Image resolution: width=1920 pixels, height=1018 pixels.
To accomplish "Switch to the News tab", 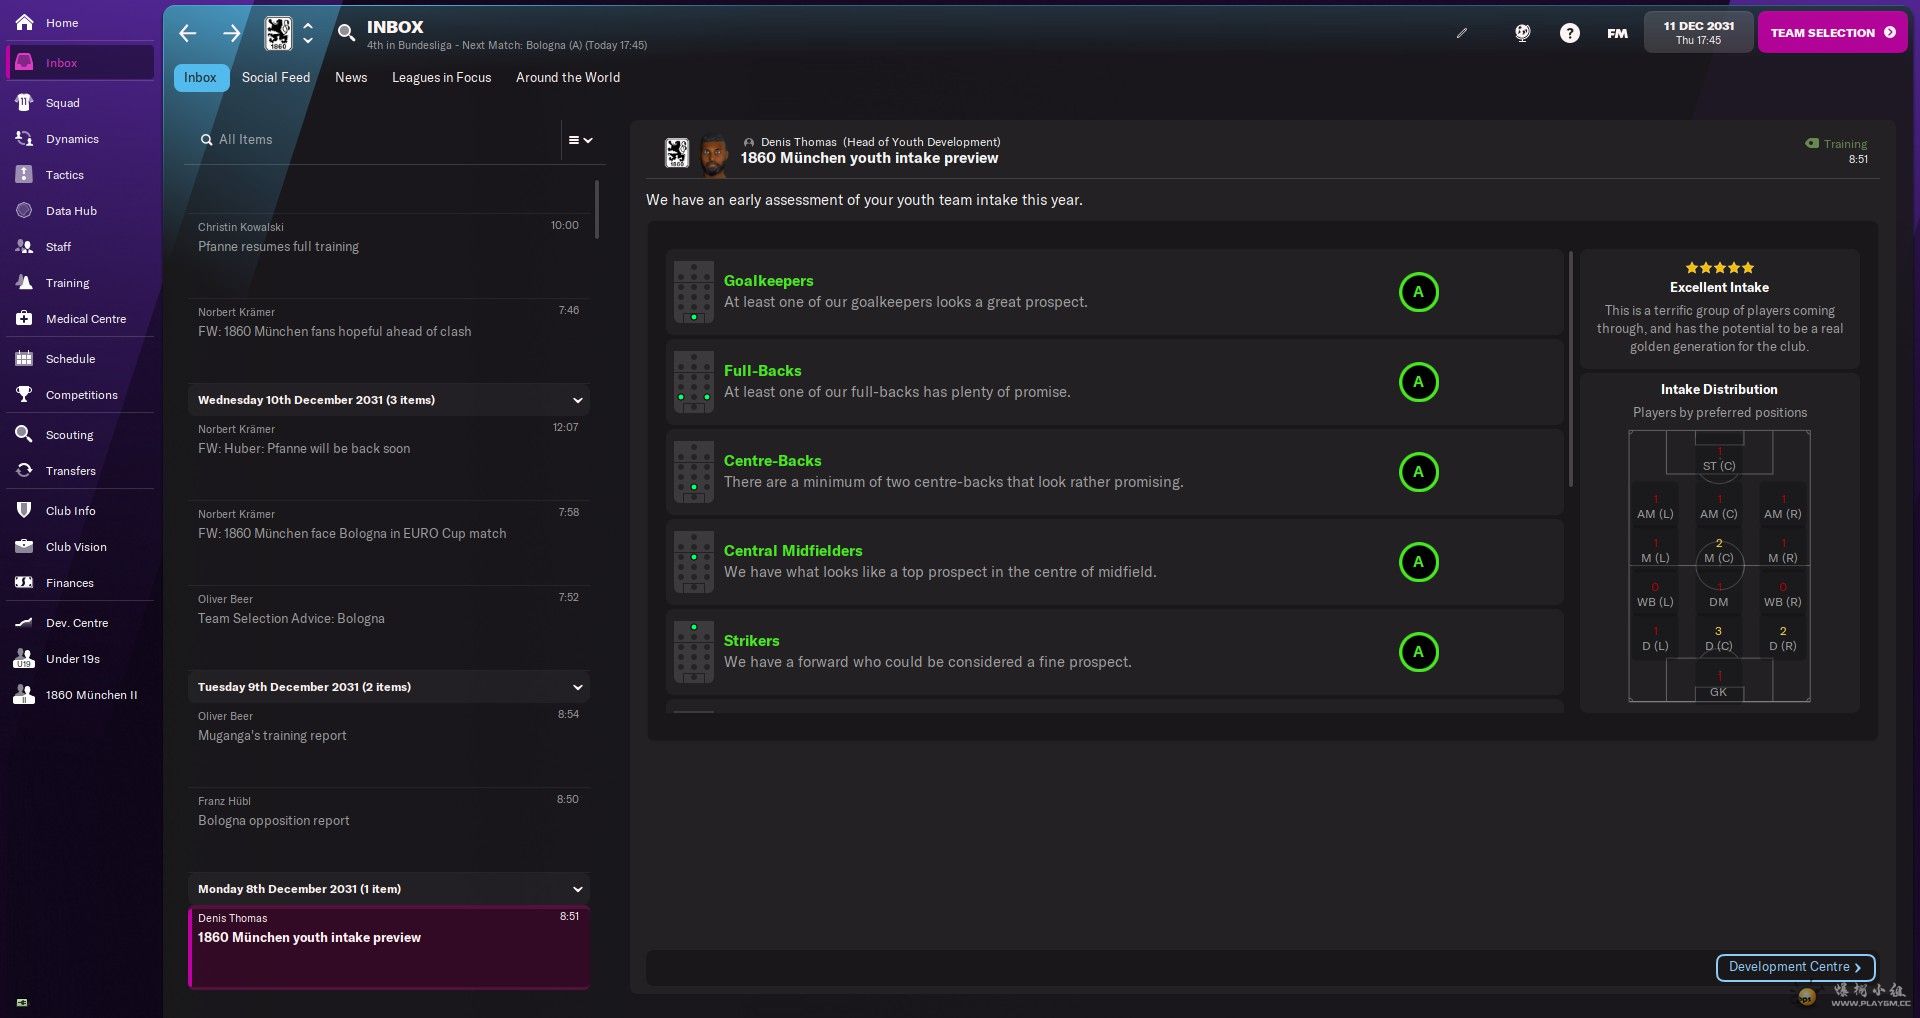I will click(x=351, y=77).
